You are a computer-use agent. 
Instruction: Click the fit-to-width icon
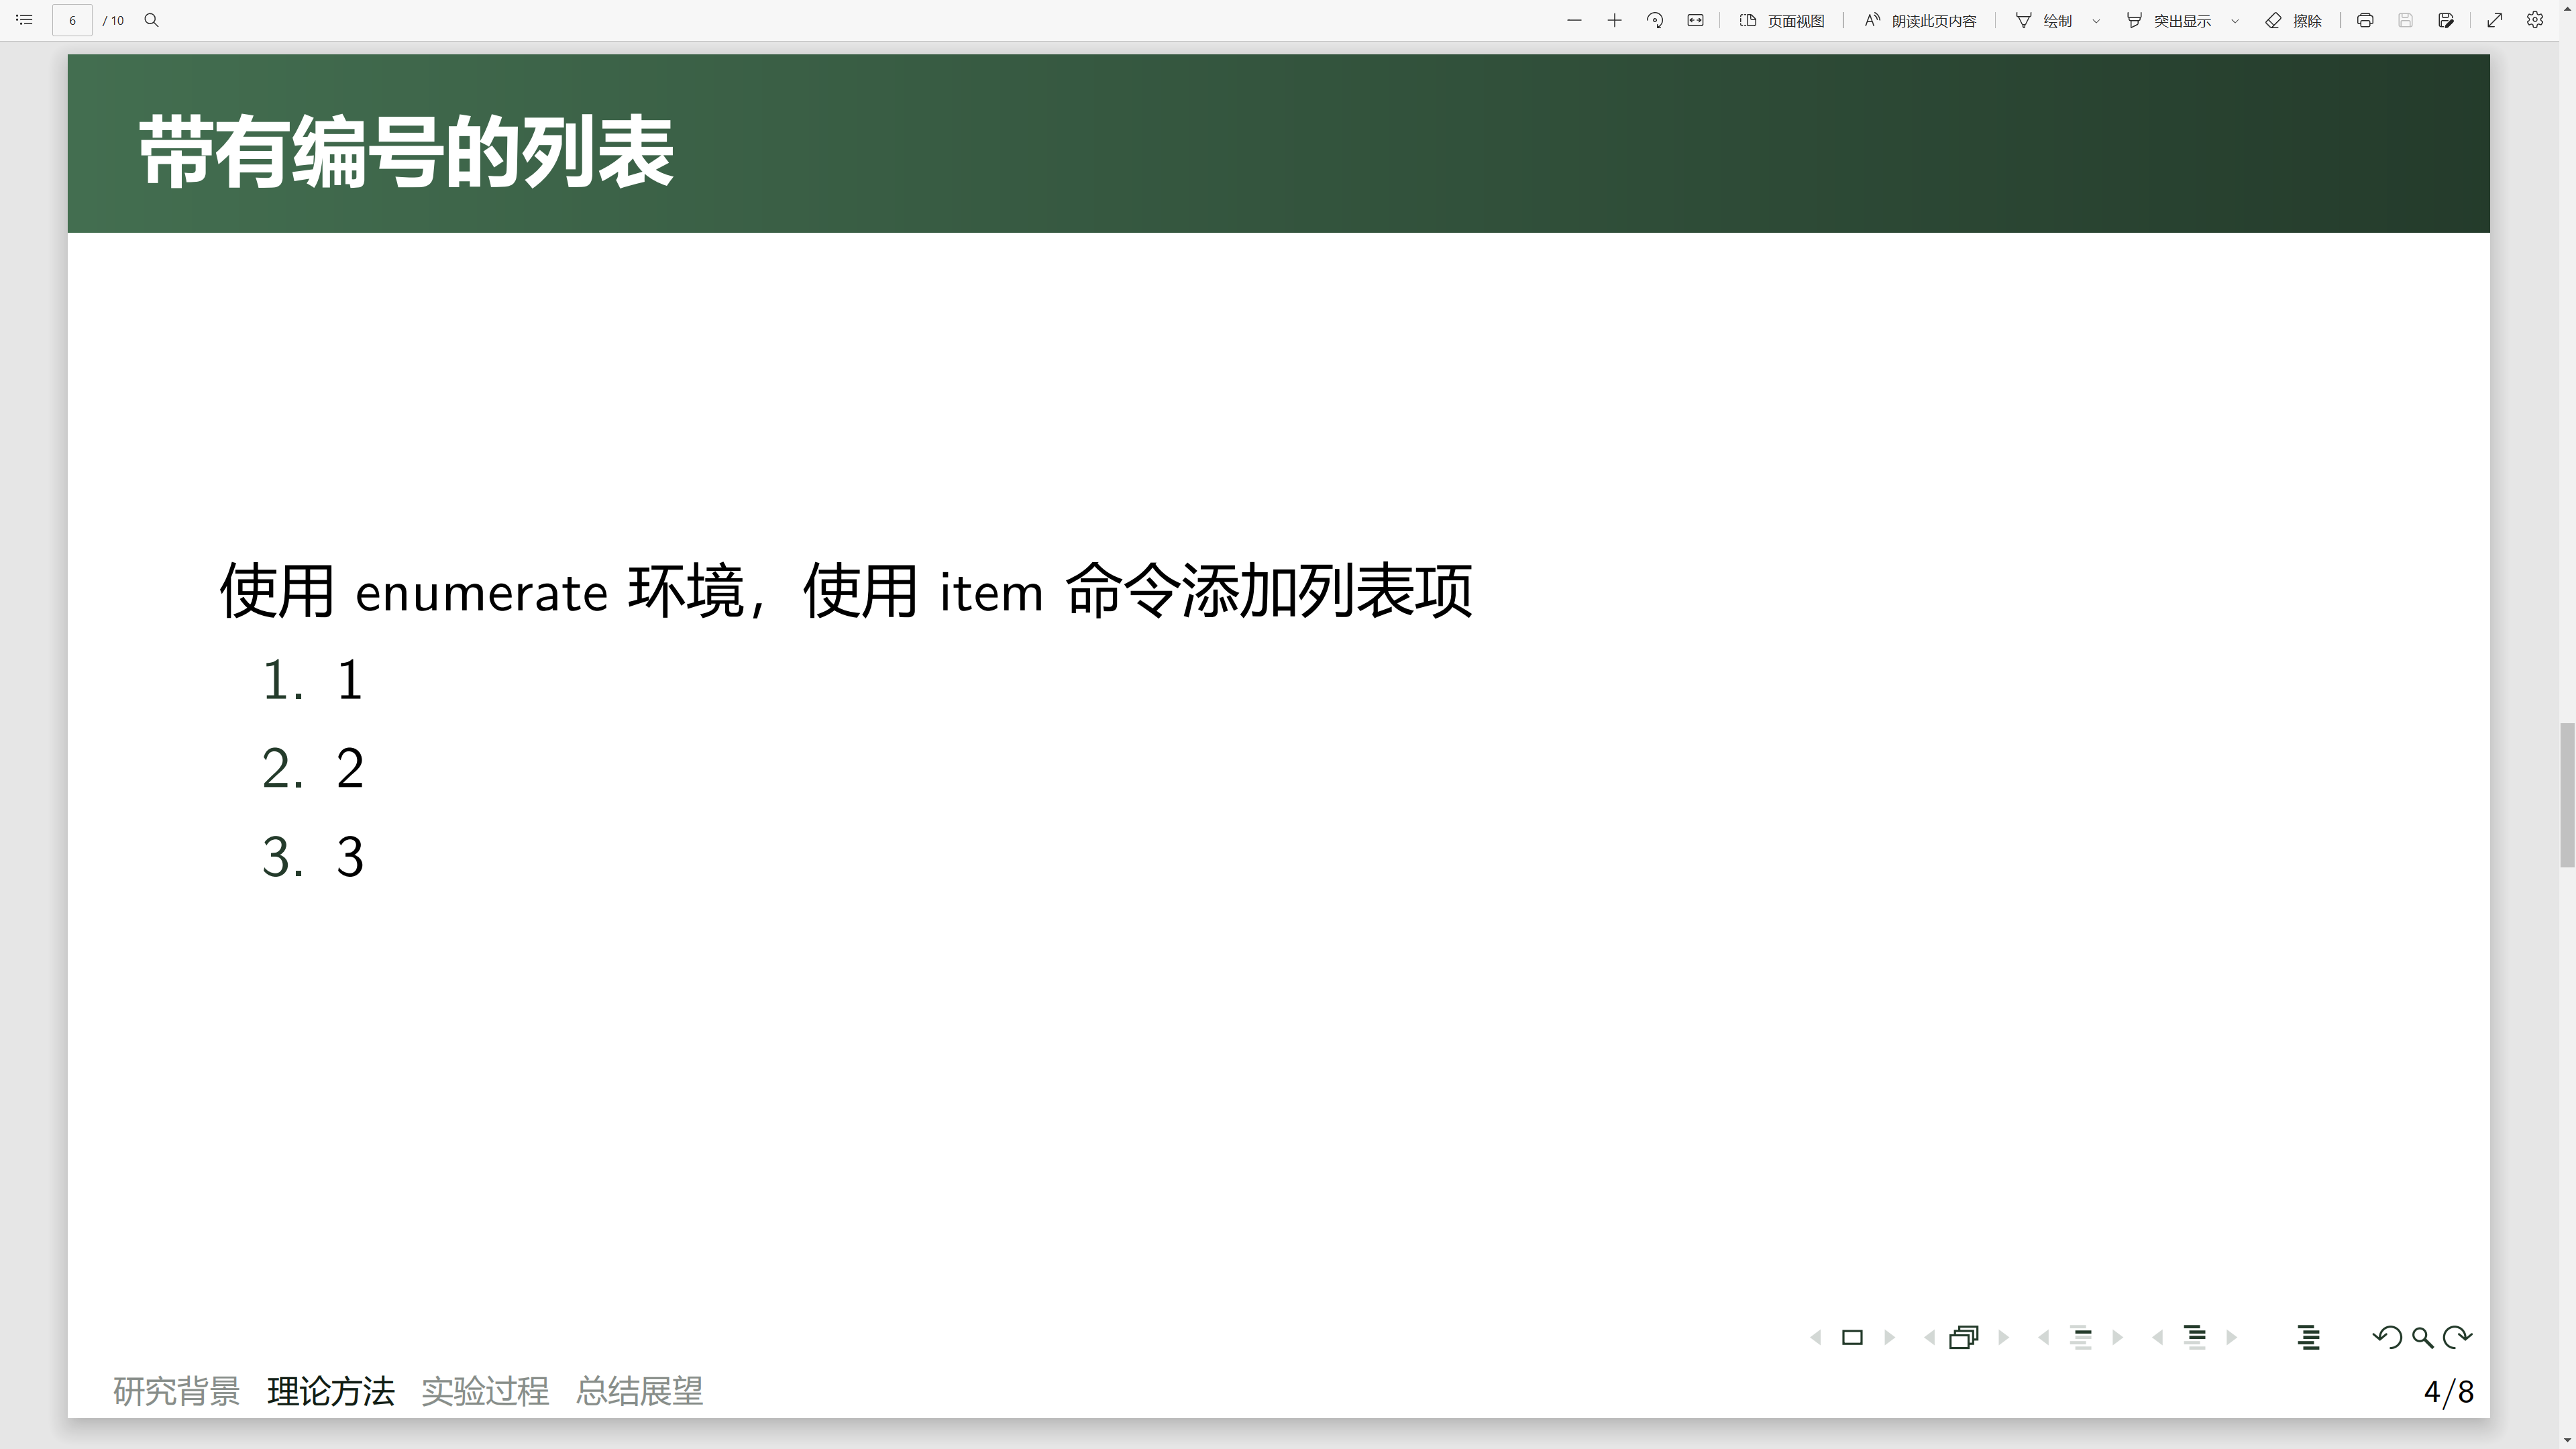pyautogui.click(x=1695, y=20)
